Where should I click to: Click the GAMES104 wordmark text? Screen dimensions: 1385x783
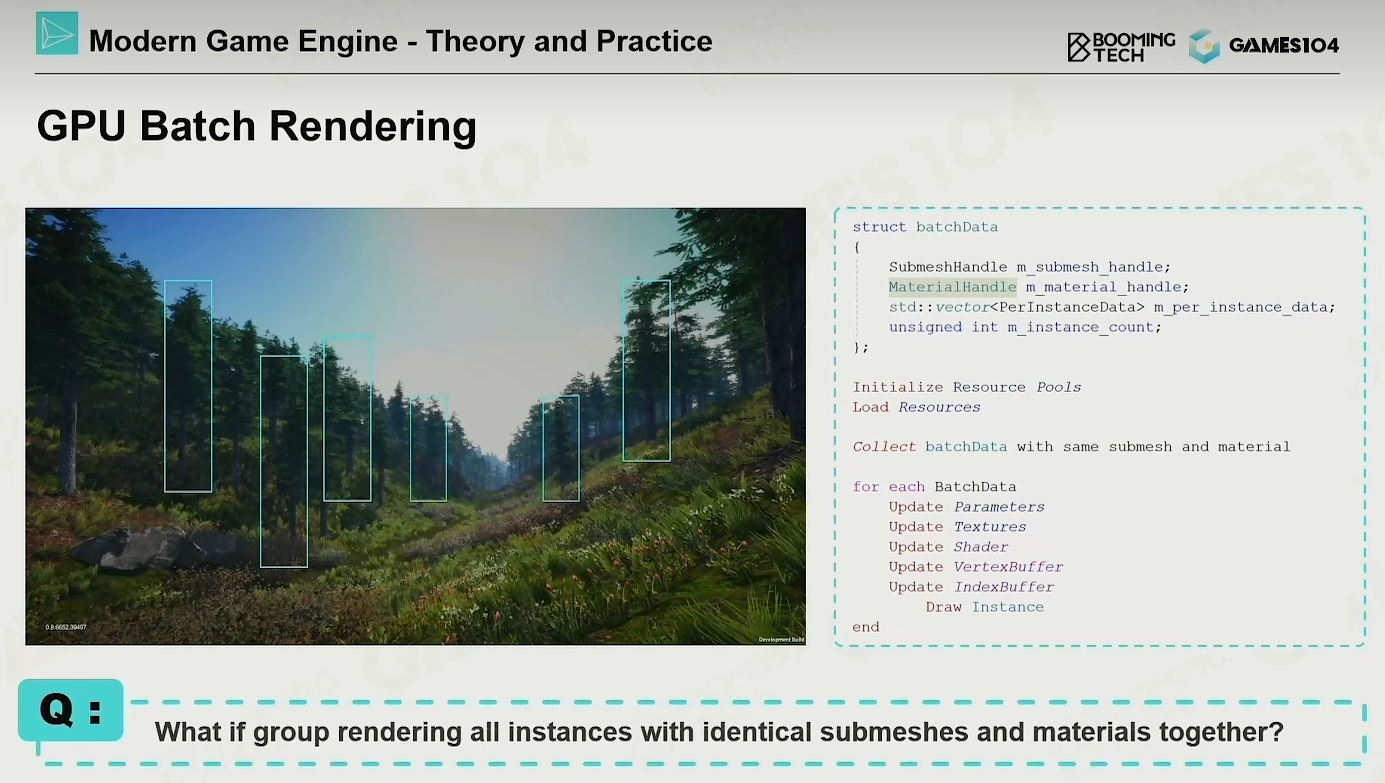[1284, 46]
